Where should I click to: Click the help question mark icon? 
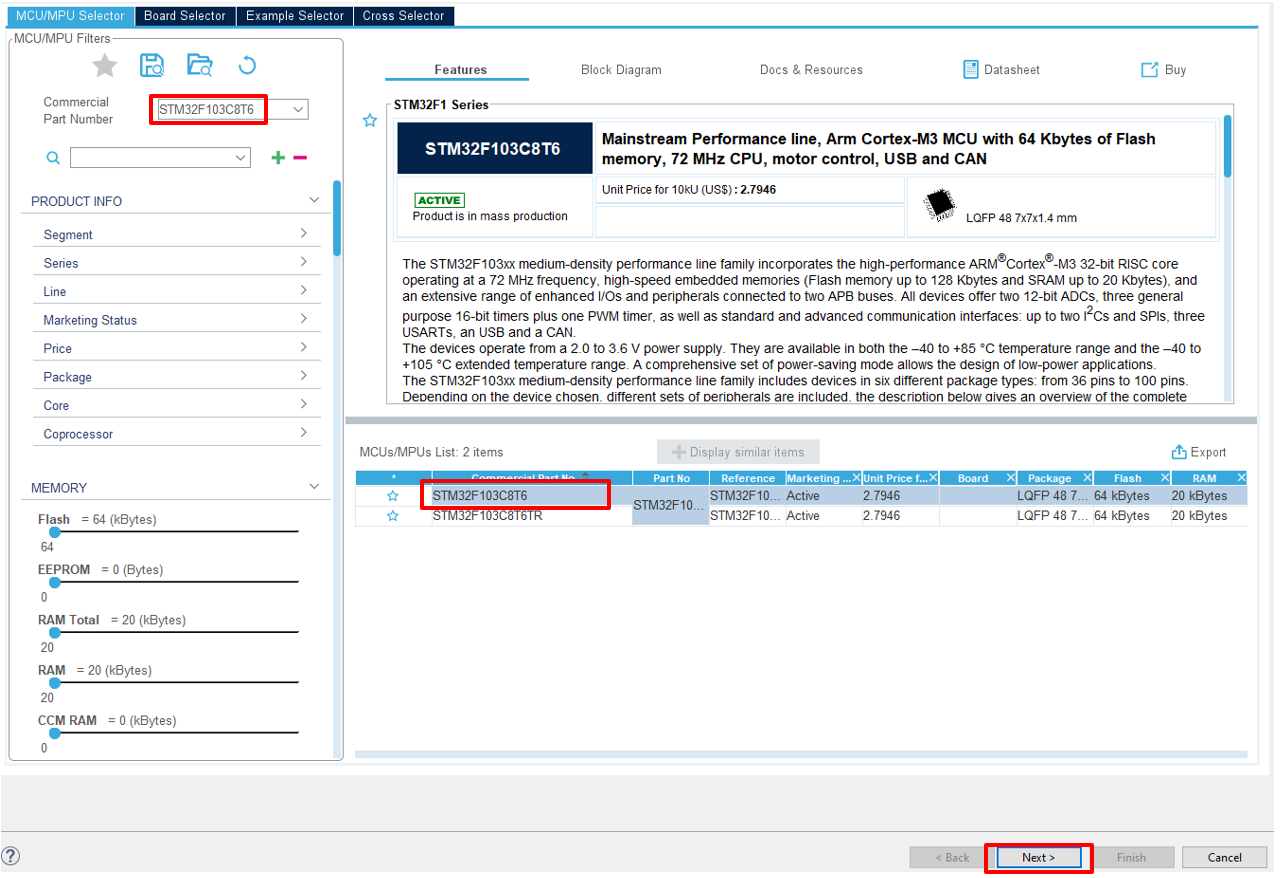point(11,857)
